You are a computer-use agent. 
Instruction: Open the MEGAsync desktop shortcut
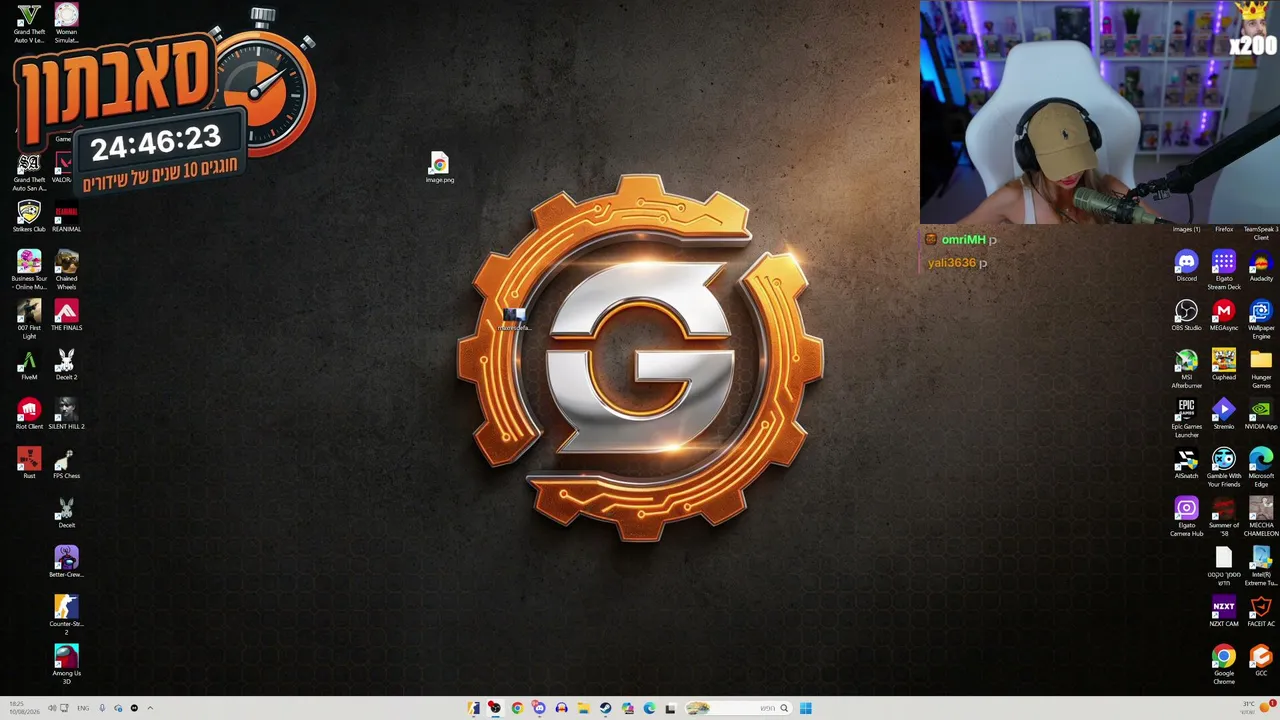point(1224,315)
